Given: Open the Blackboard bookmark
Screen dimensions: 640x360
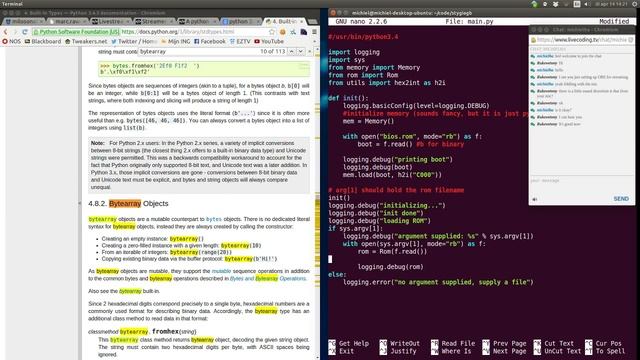Looking at the screenshot, I should [x=43, y=41].
